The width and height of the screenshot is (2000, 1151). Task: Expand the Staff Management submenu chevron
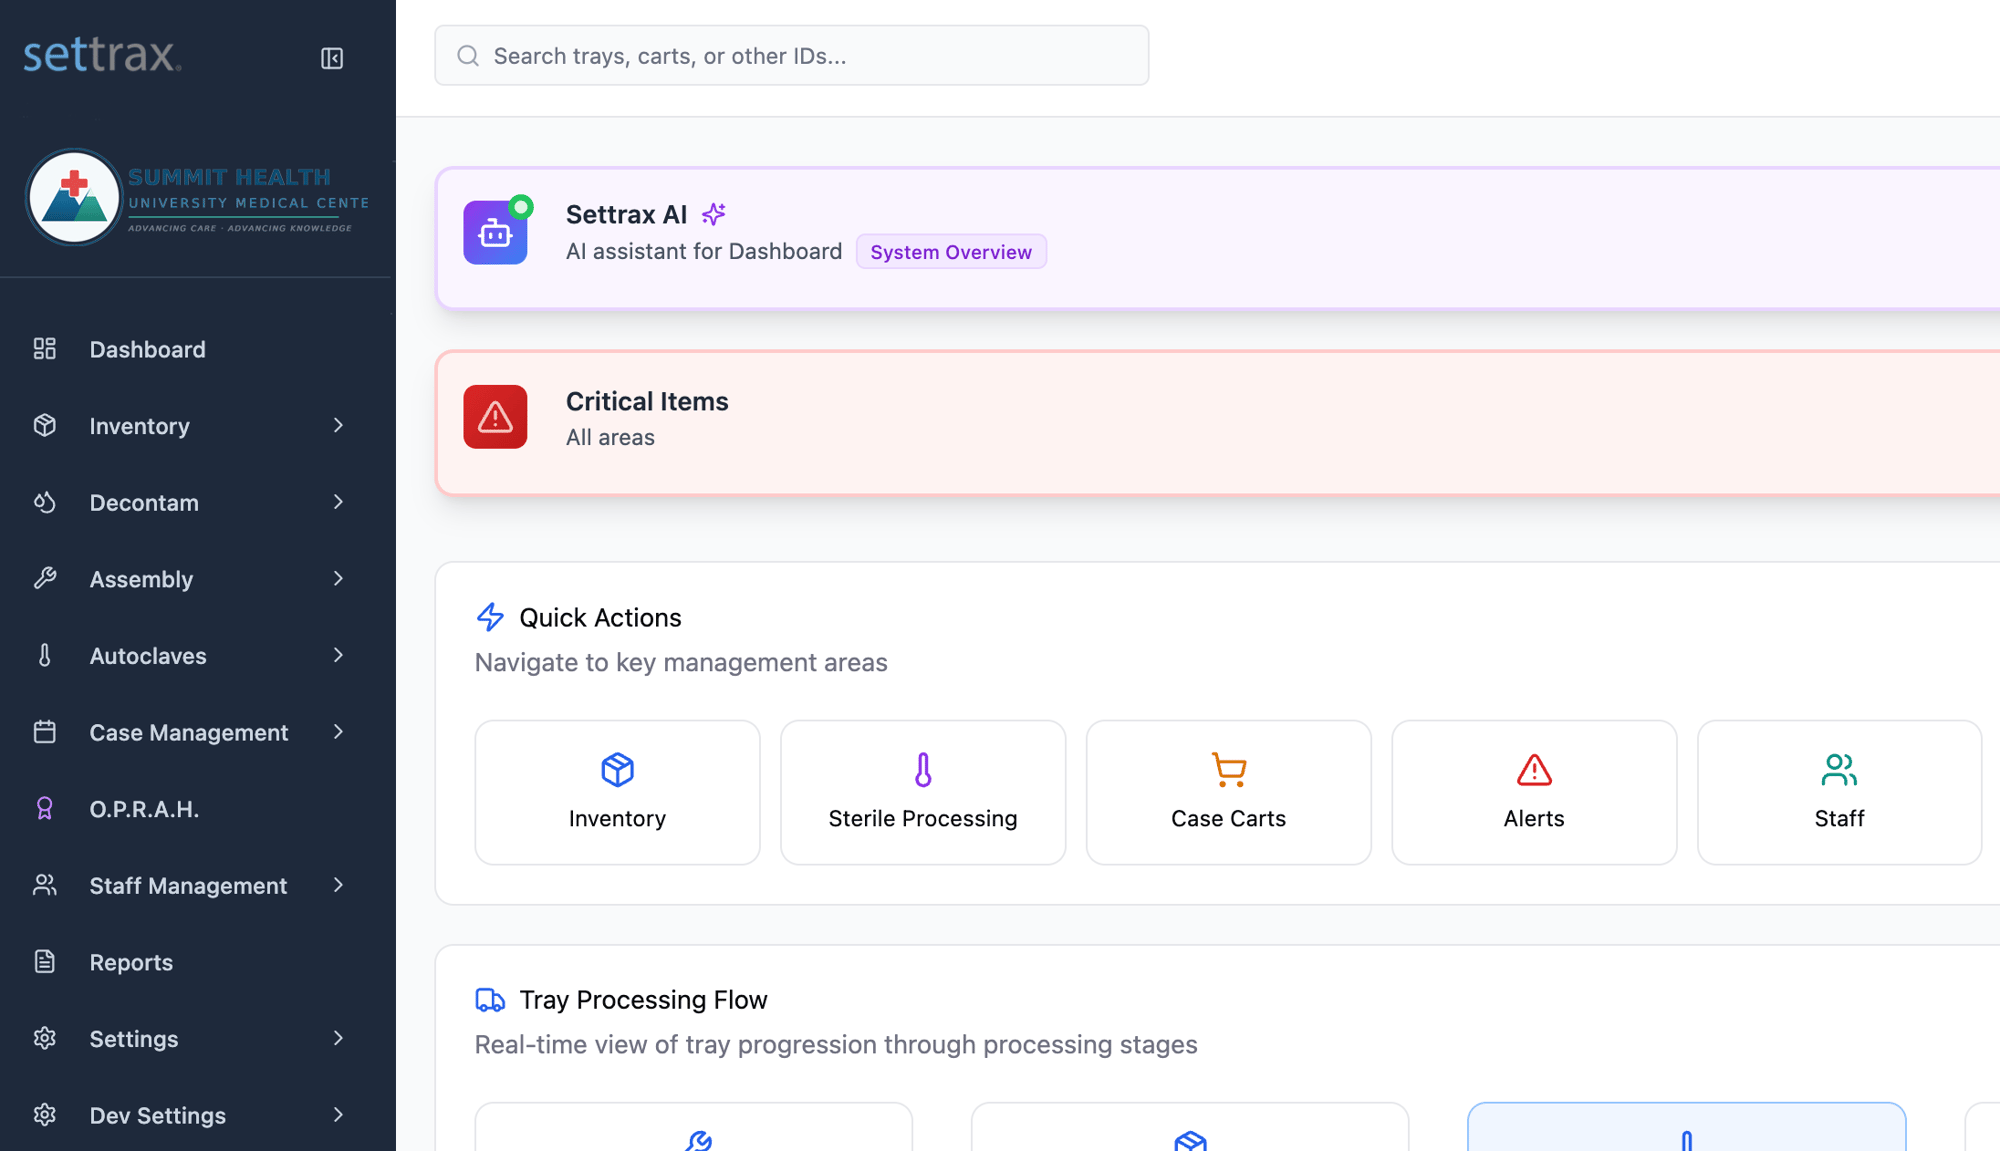click(x=339, y=885)
